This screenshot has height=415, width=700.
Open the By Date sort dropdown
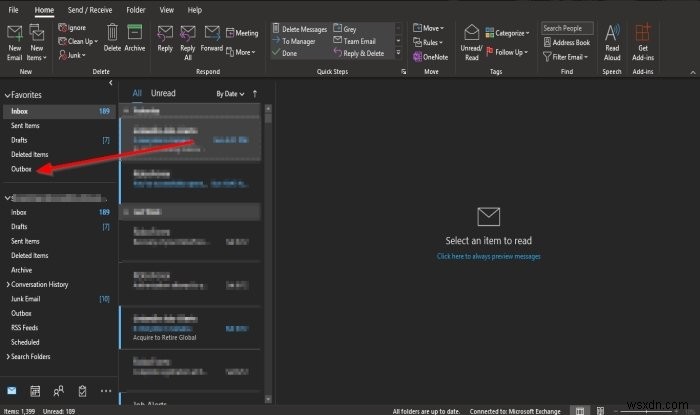[230, 94]
